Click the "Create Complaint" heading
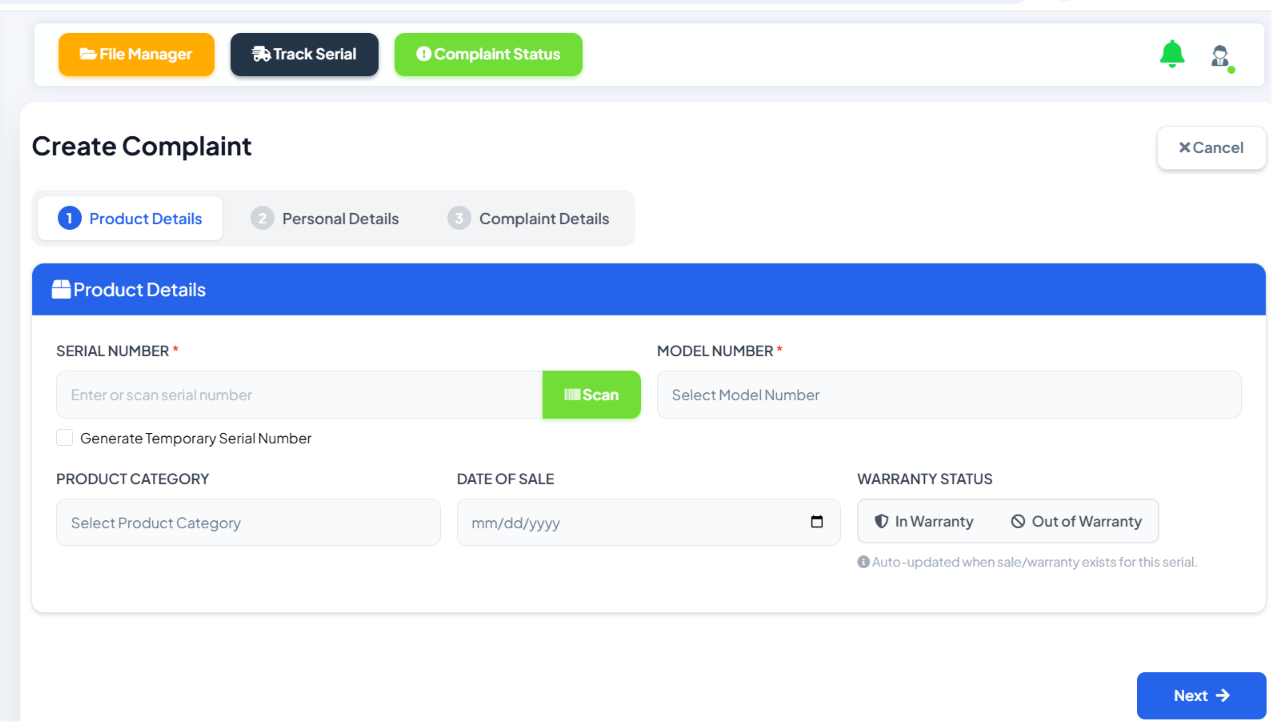This screenshot has height=722, width=1272. (x=142, y=146)
